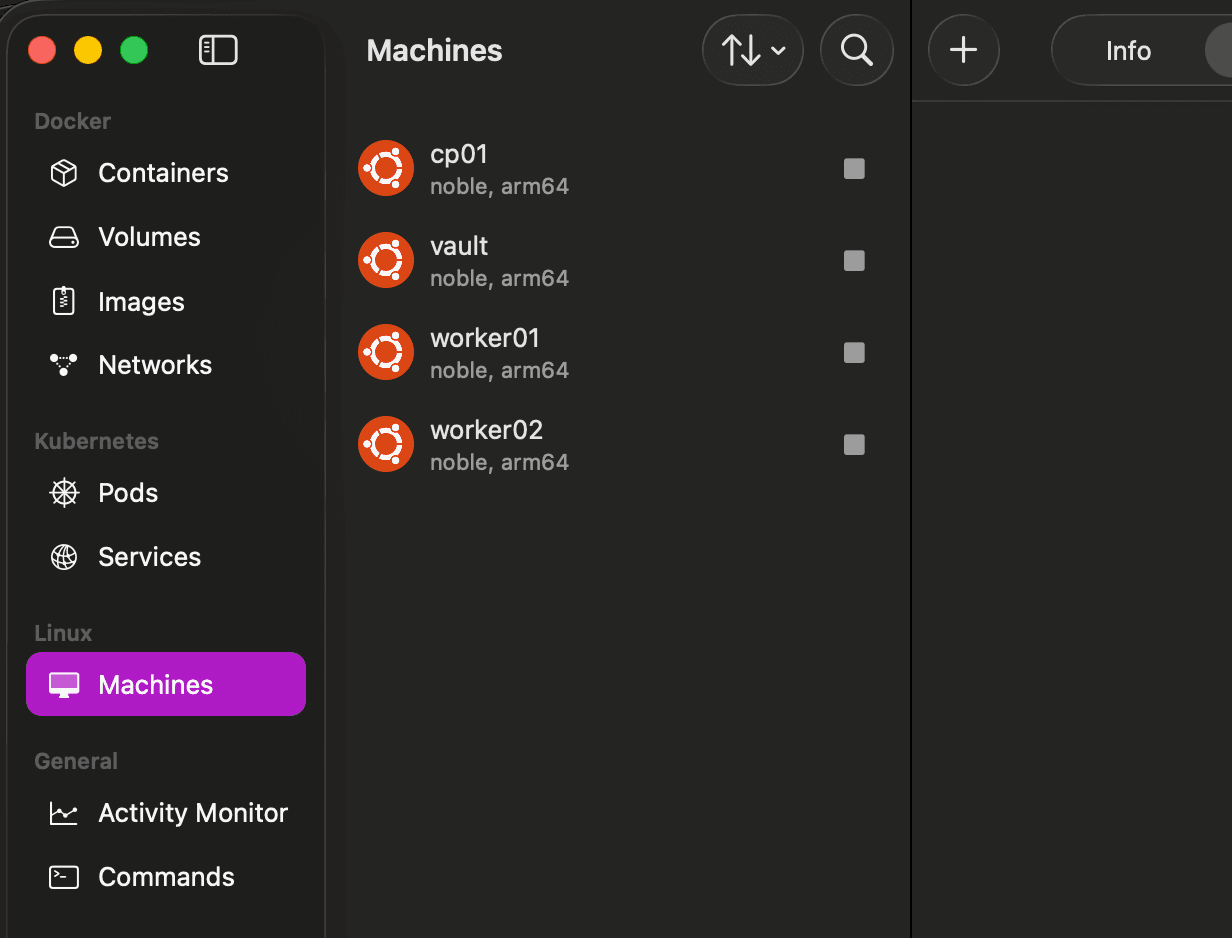Viewport: 1232px width, 938px height.
Task: Click the 'noble, arm64' subtitle under worker02
Action: tap(500, 462)
